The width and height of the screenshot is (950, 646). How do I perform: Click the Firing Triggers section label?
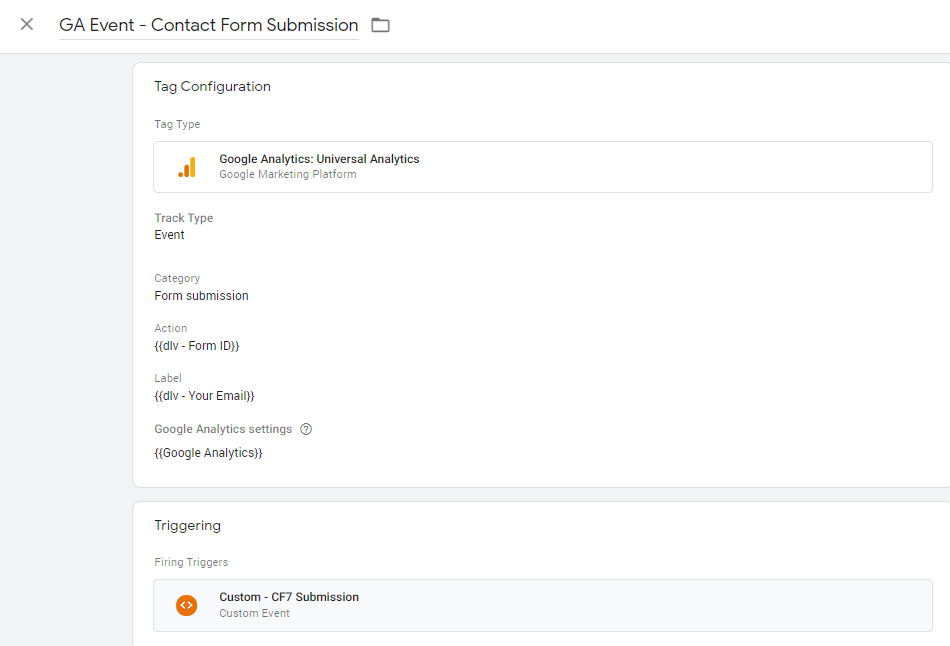191,562
